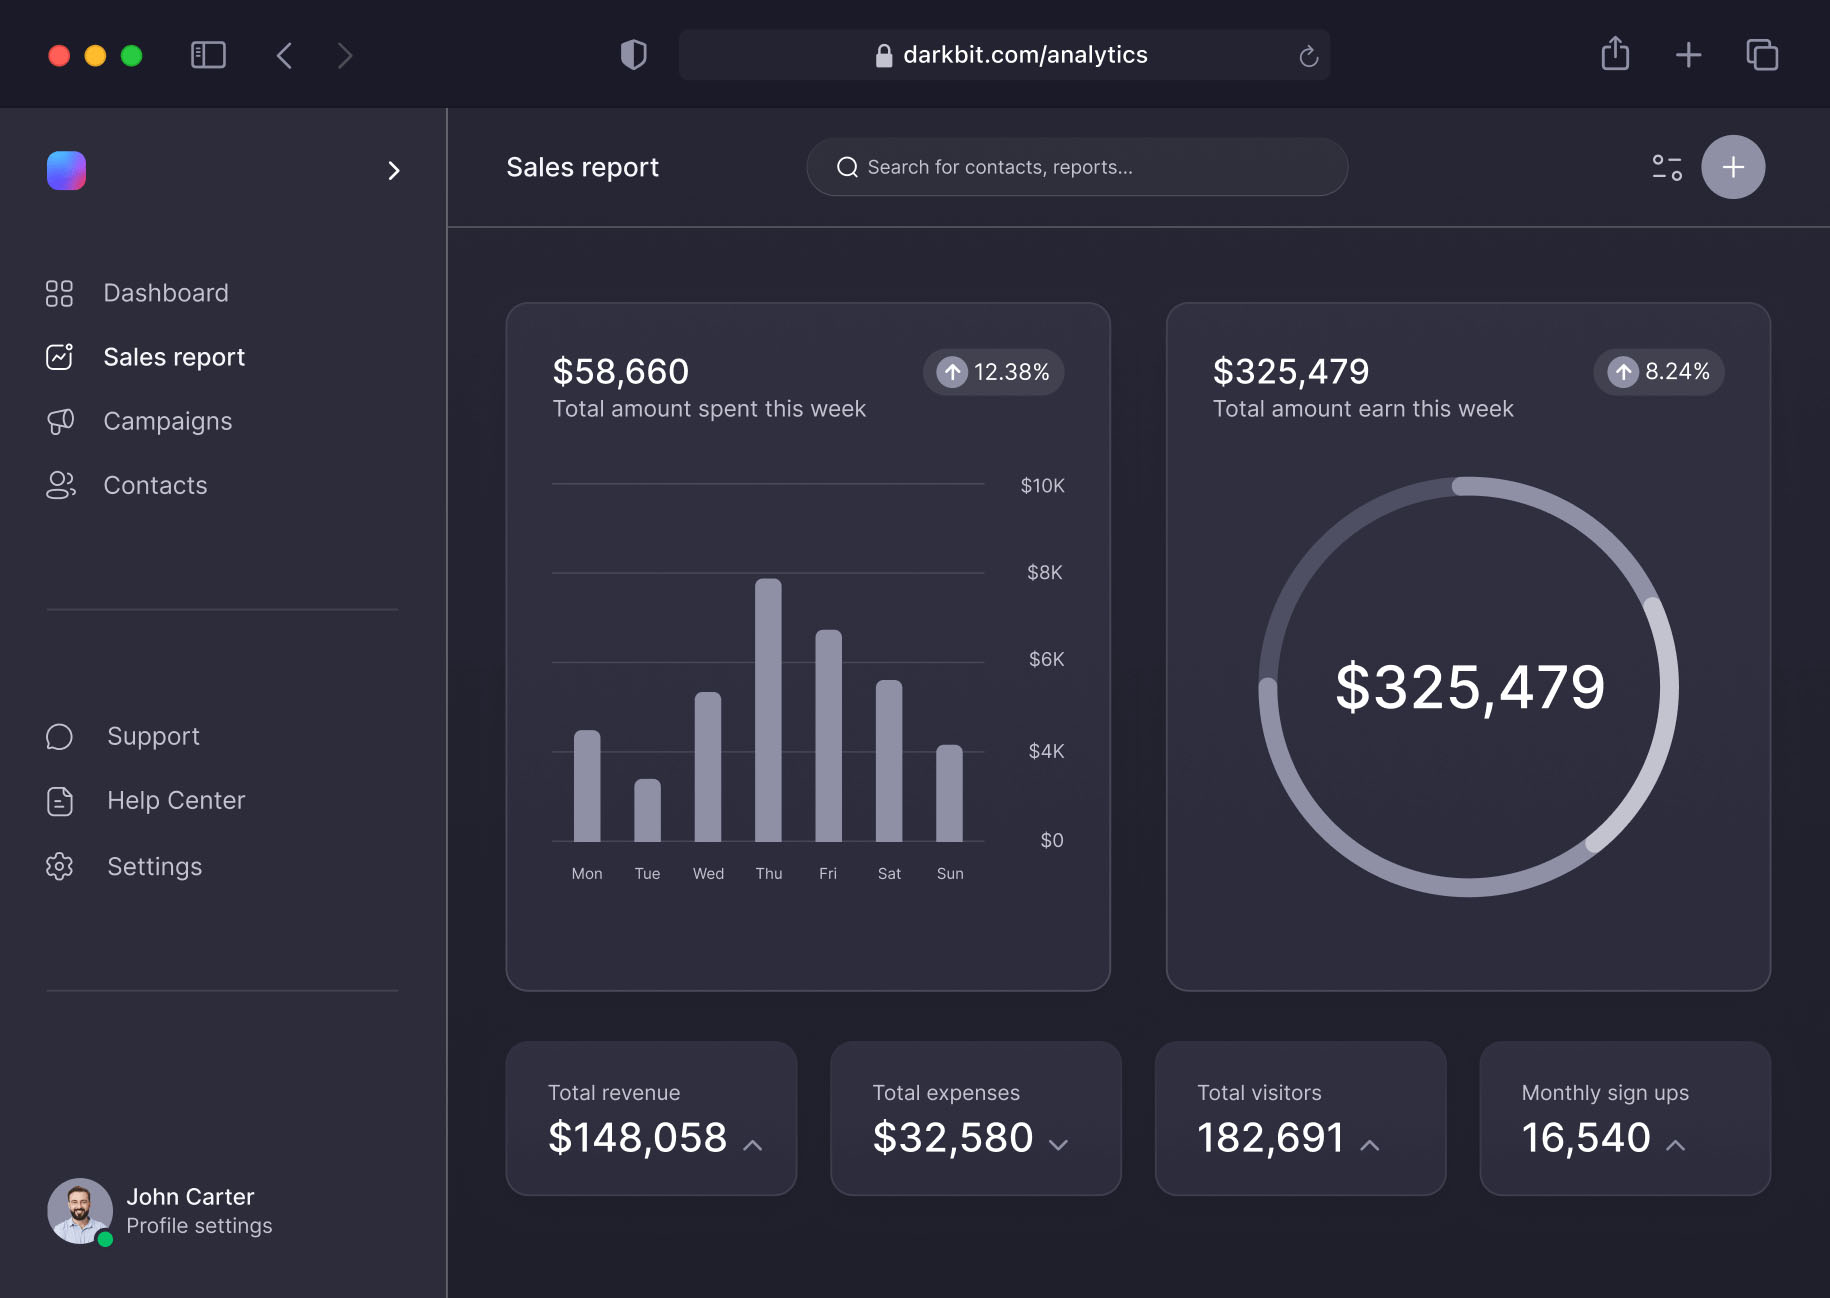Click the round plus add button
Image resolution: width=1830 pixels, height=1298 pixels.
tap(1732, 167)
